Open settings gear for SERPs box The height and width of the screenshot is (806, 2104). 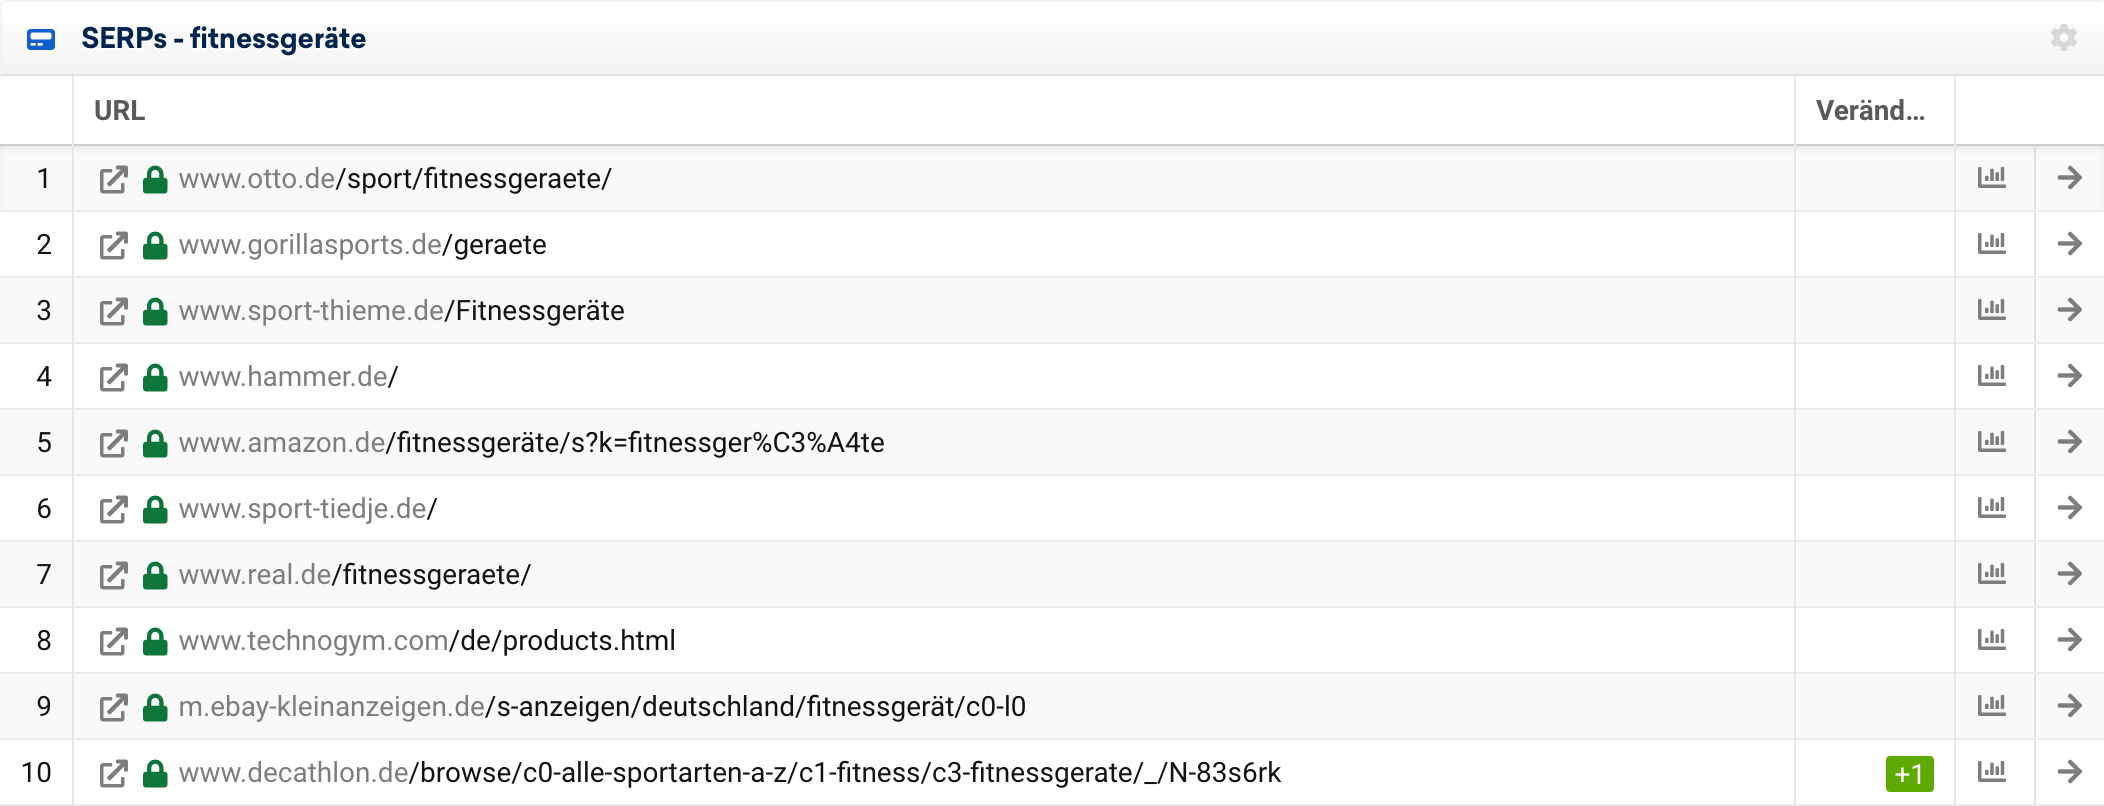[2063, 38]
